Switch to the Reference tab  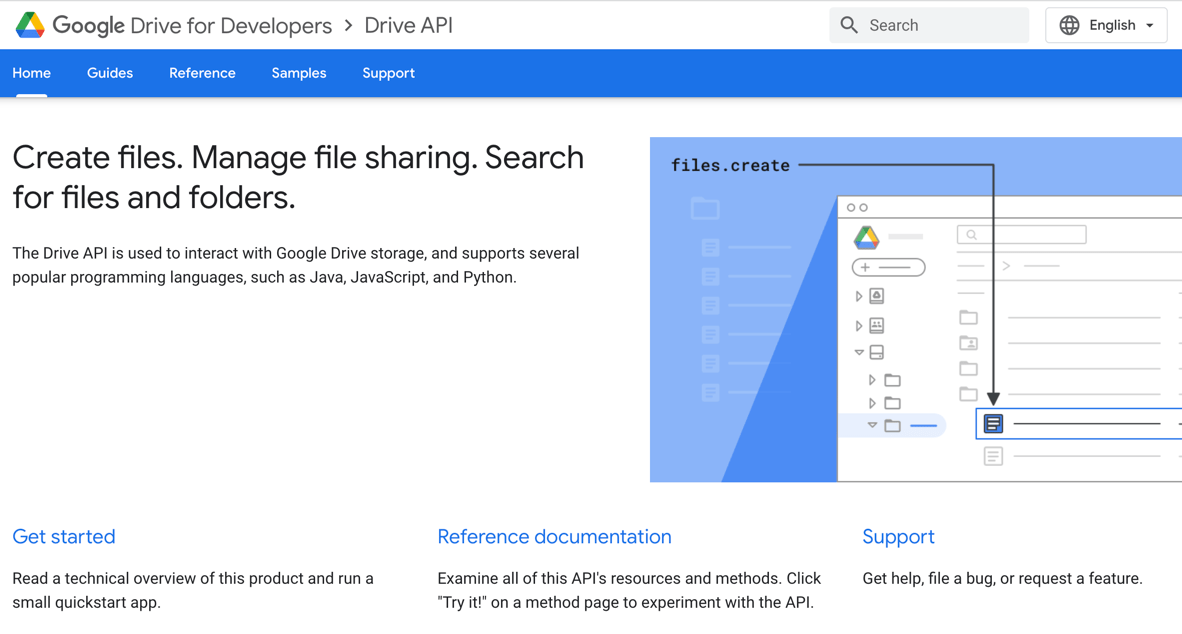[202, 73]
